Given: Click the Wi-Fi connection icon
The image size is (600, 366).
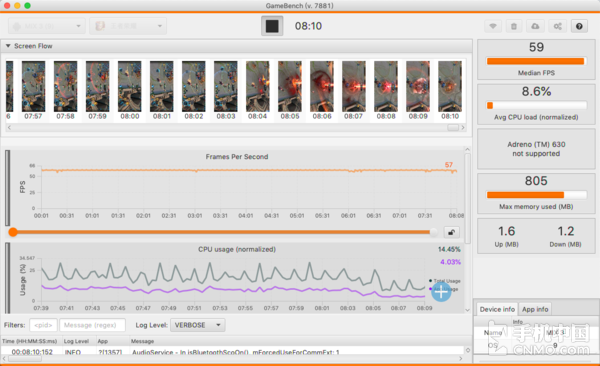Looking at the screenshot, I should tap(493, 26).
